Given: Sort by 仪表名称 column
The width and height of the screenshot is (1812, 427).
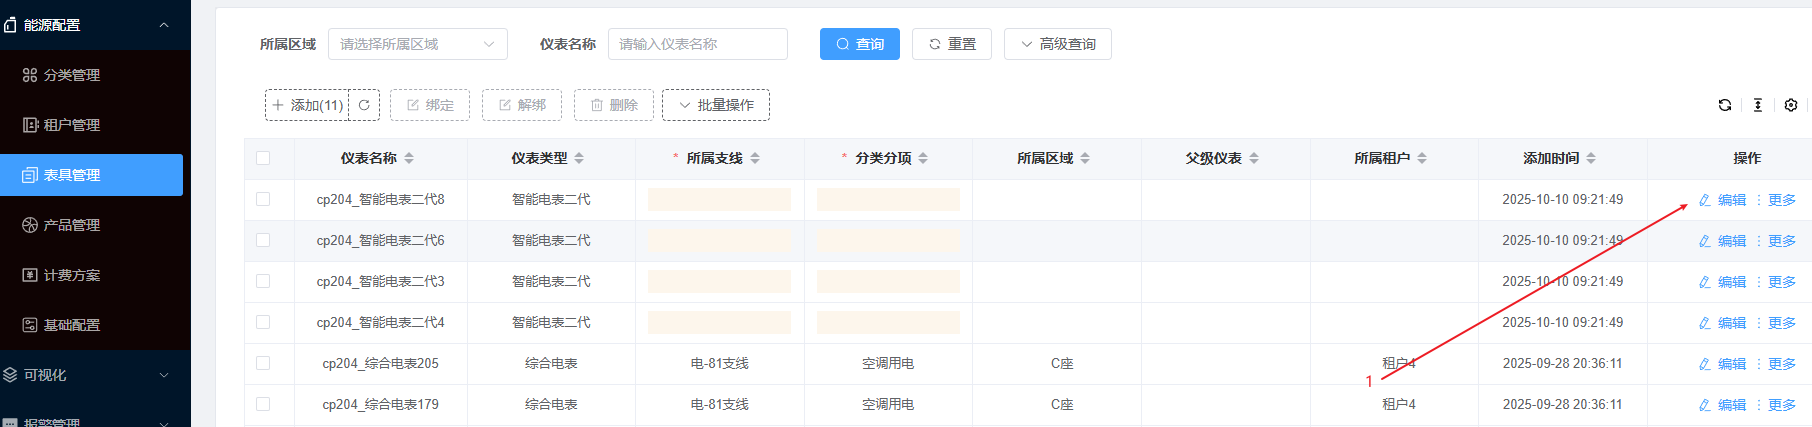Looking at the screenshot, I should [x=409, y=158].
